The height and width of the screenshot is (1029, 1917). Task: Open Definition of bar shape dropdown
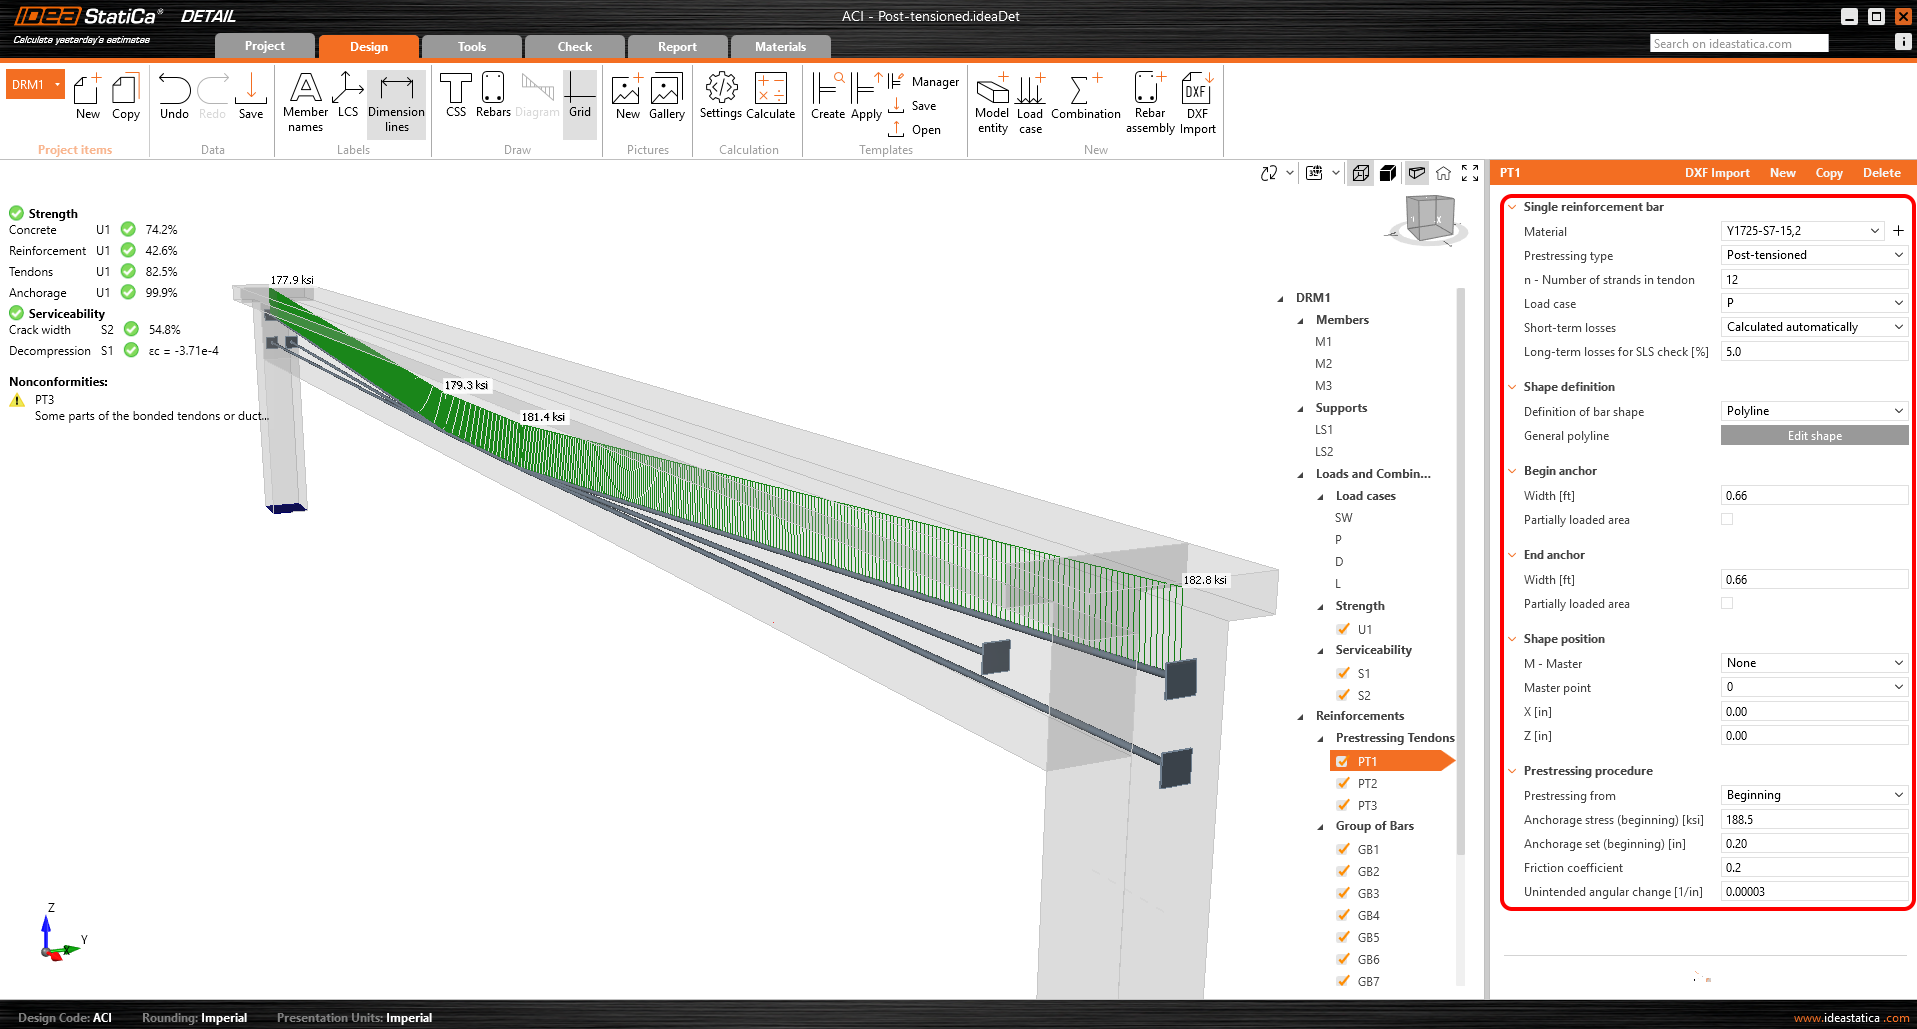(x=1813, y=412)
